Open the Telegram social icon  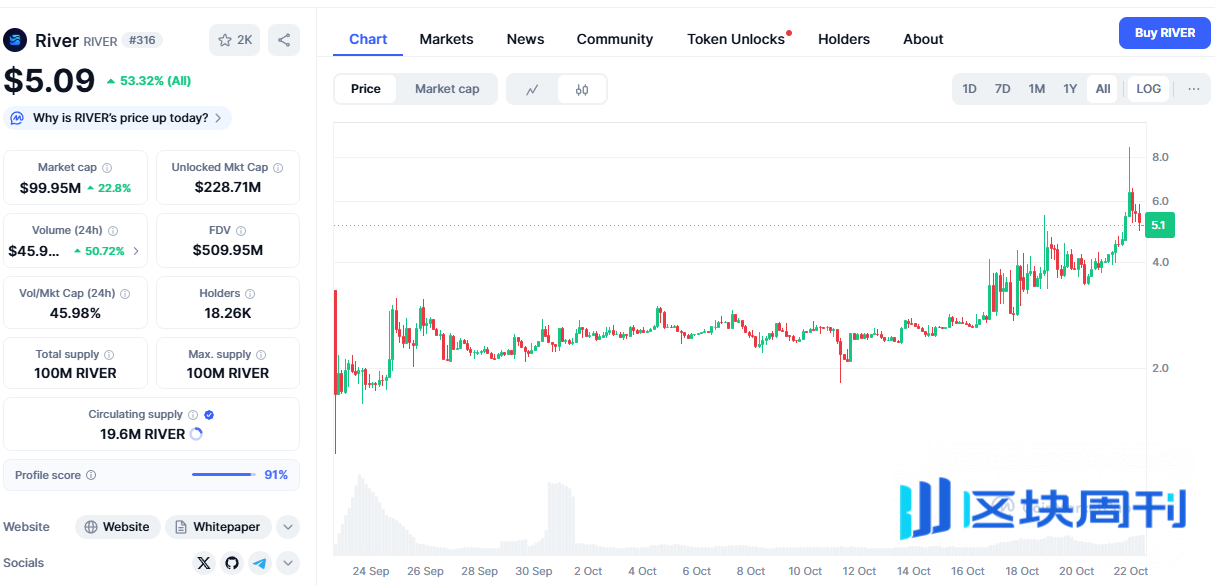pos(260,563)
